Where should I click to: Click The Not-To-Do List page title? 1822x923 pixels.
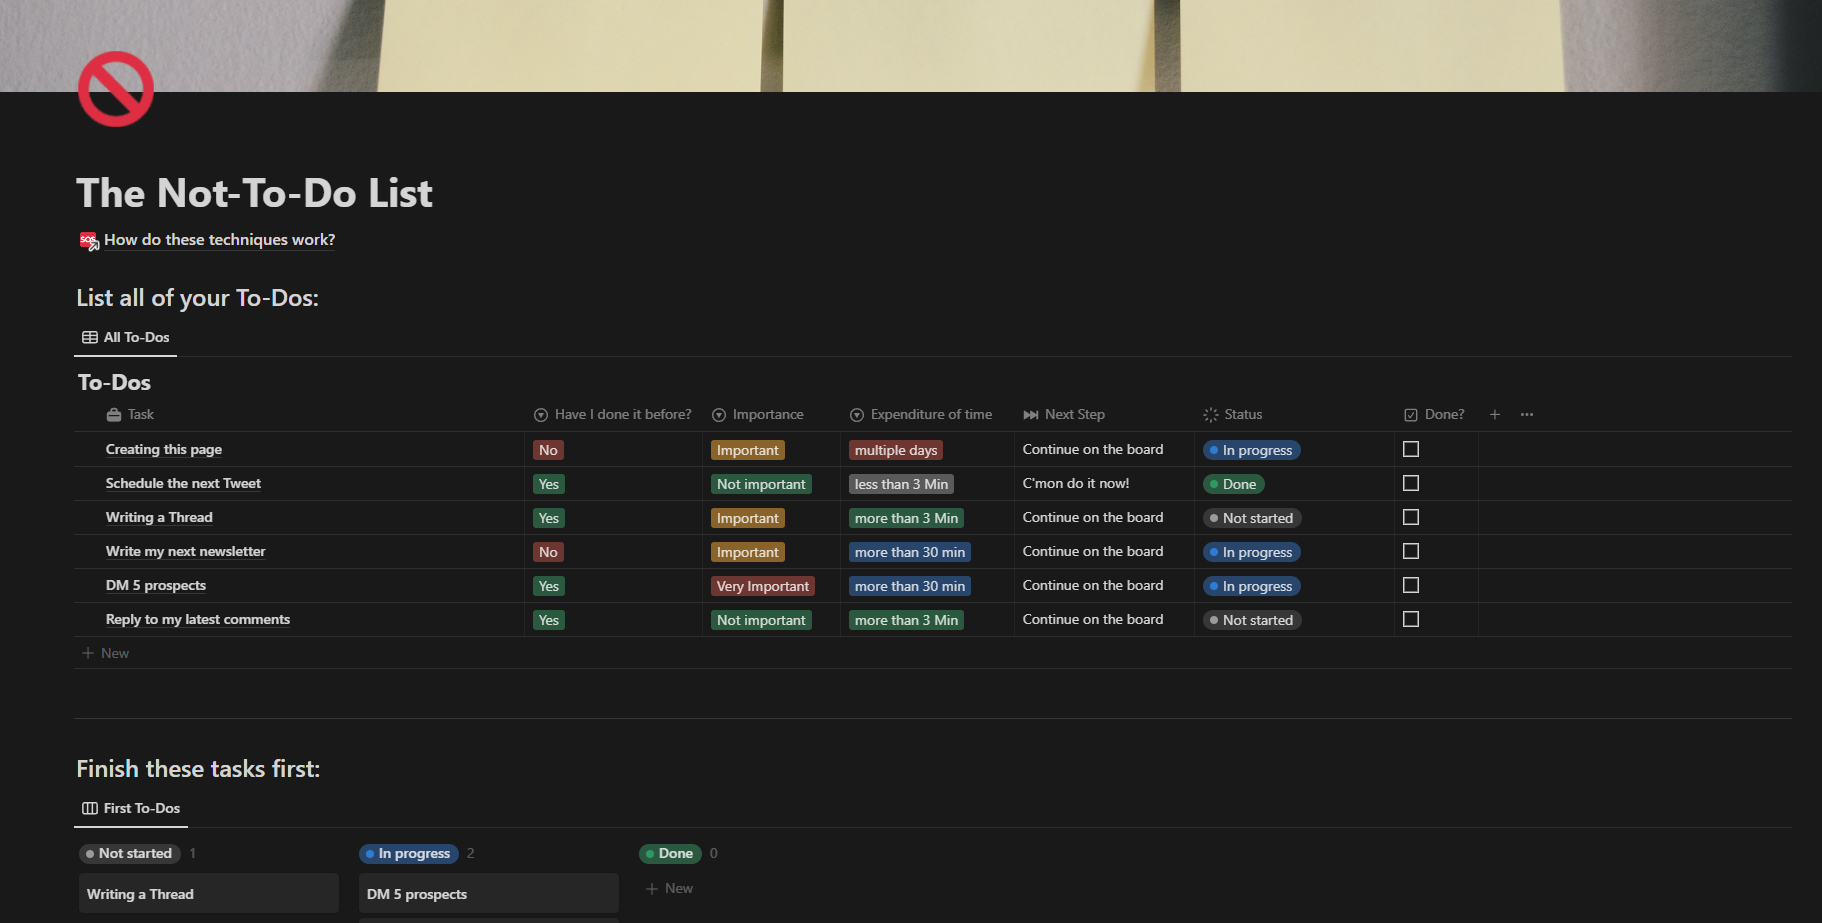[254, 193]
